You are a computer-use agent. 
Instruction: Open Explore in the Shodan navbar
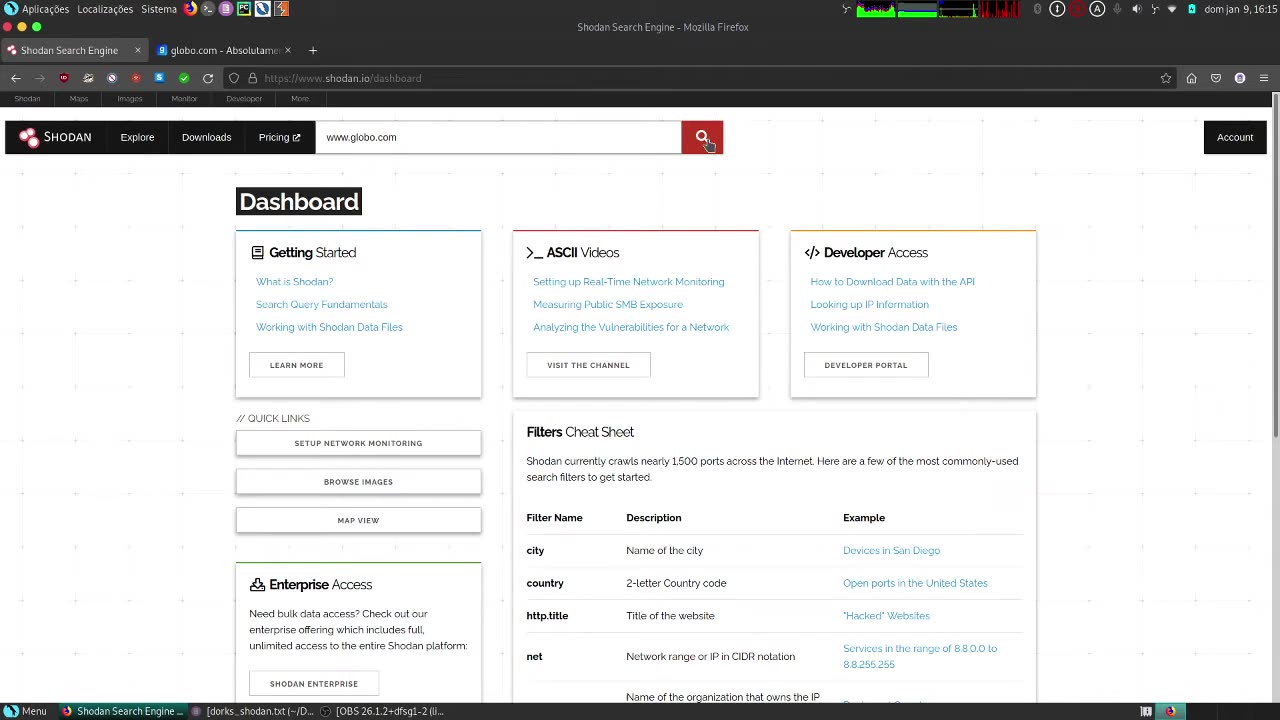click(137, 137)
